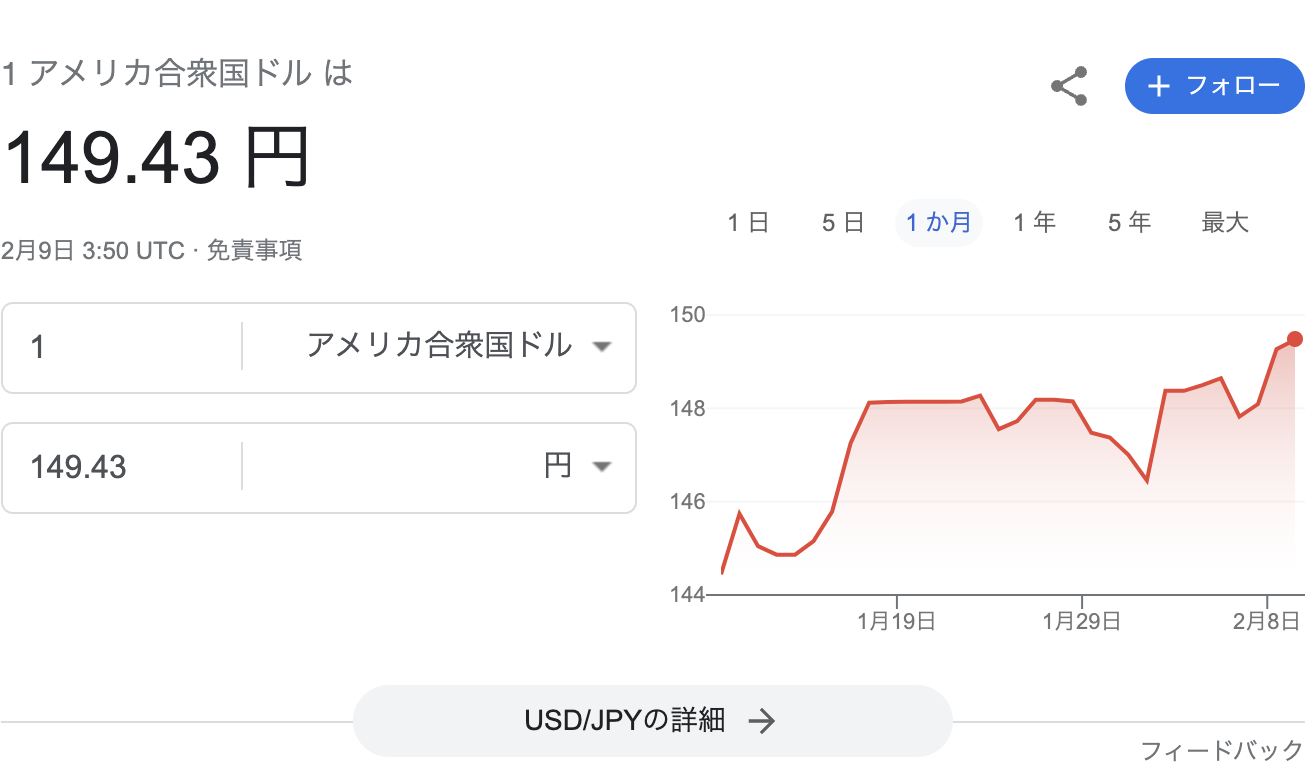This screenshot has width=1314, height=772.
Task: Show the 最大 range chart
Action: point(1225,222)
